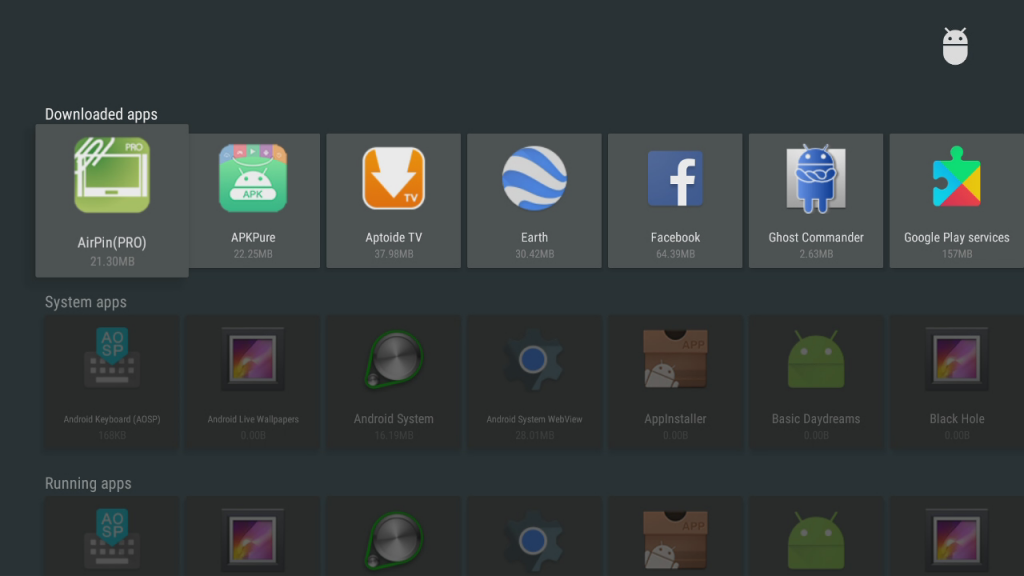Viewport: 1024px width, 576px height.
Task: Select live wallpaper picture icon in Running apps
Action: pos(253,539)
